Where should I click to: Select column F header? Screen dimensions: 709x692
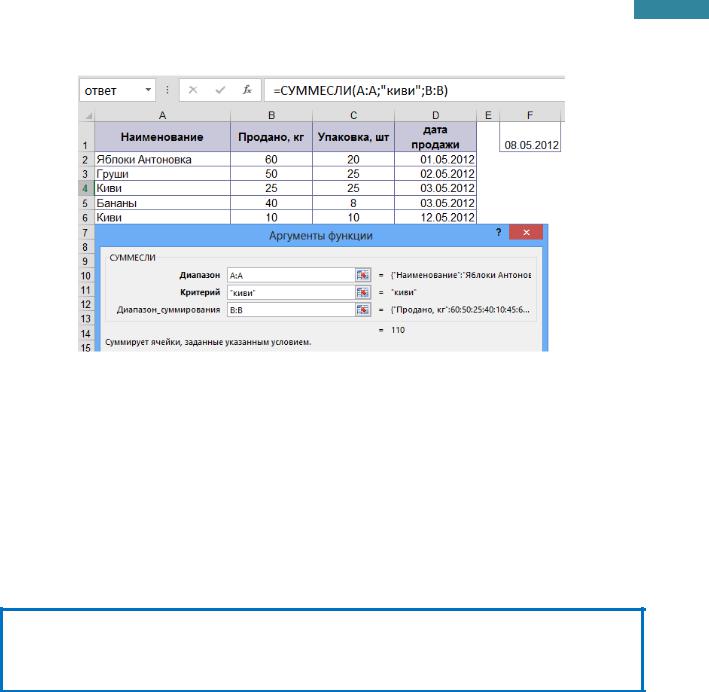530,116
